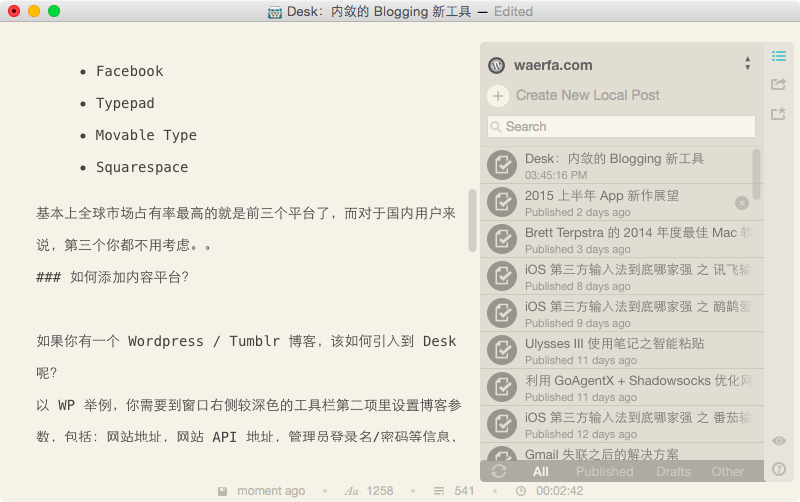This screenshot has width=800, height=502.
Task: Switch to the Drafts tab
Action: point(673,472)
